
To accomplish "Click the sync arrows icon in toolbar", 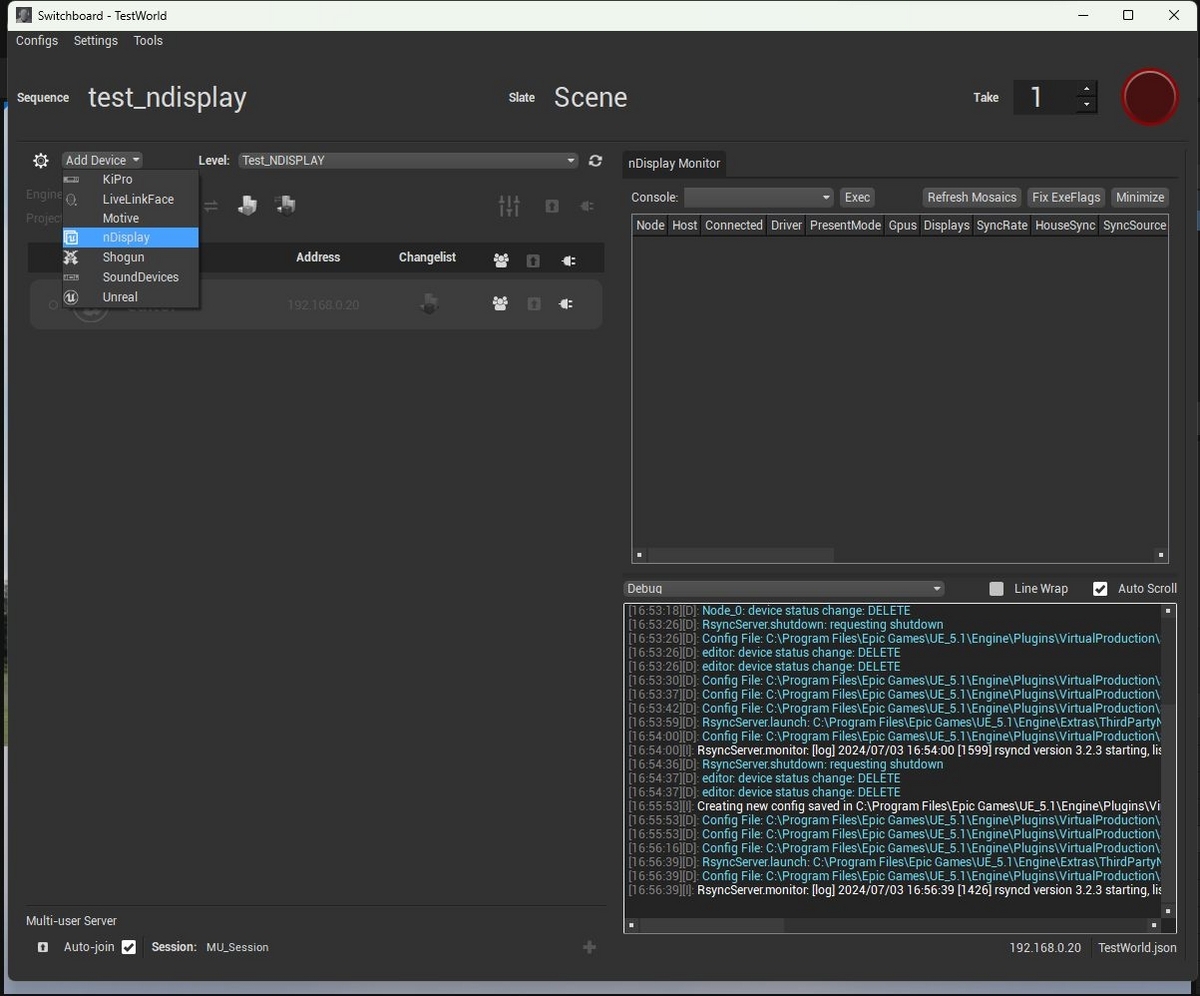I will (211, 206).
